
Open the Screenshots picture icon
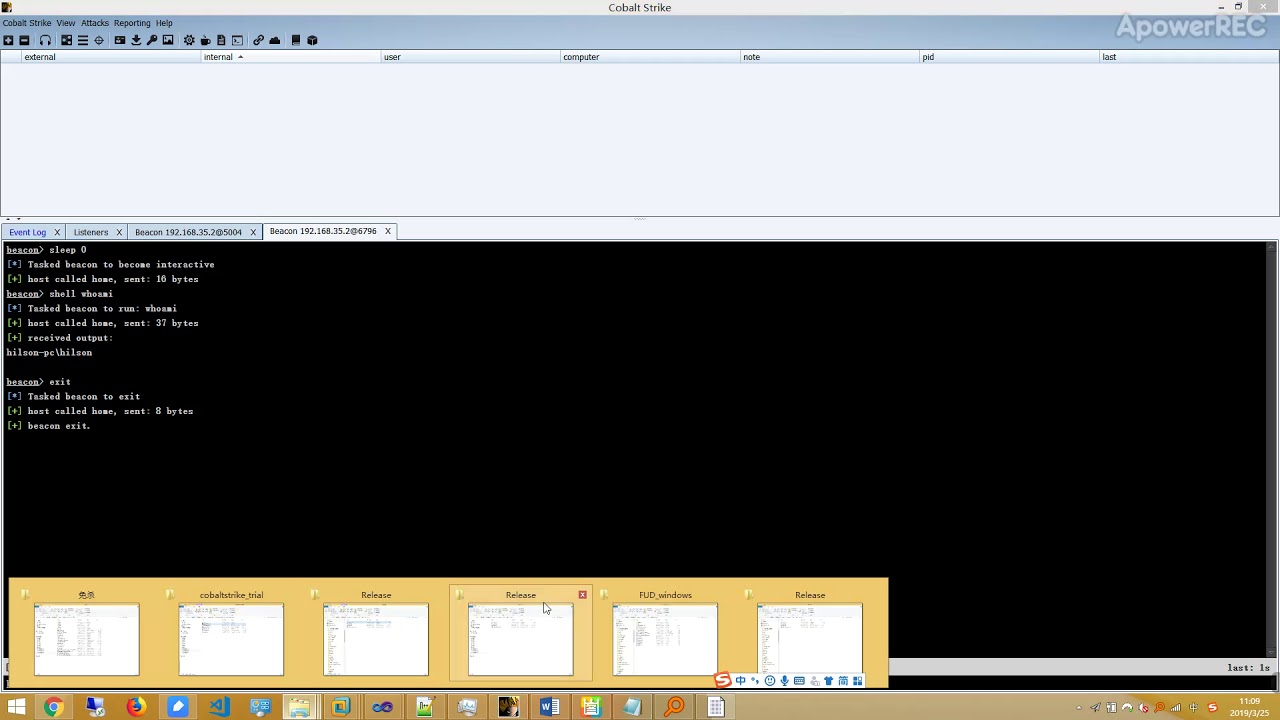168,40
